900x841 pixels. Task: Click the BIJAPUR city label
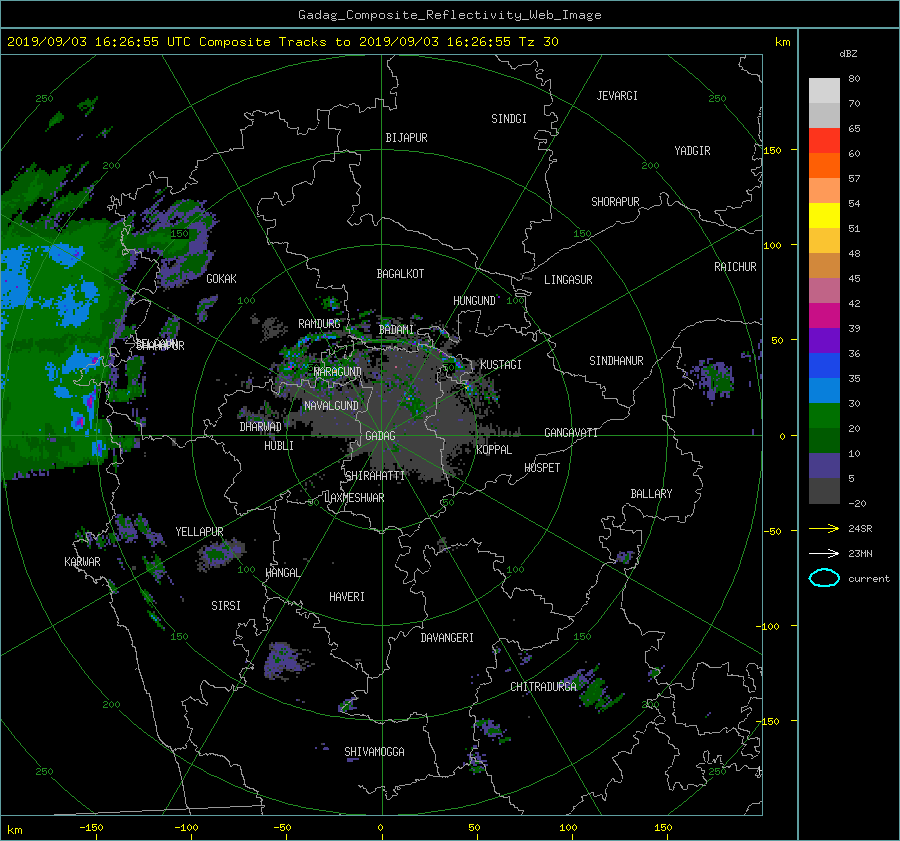tap(406, 138)
